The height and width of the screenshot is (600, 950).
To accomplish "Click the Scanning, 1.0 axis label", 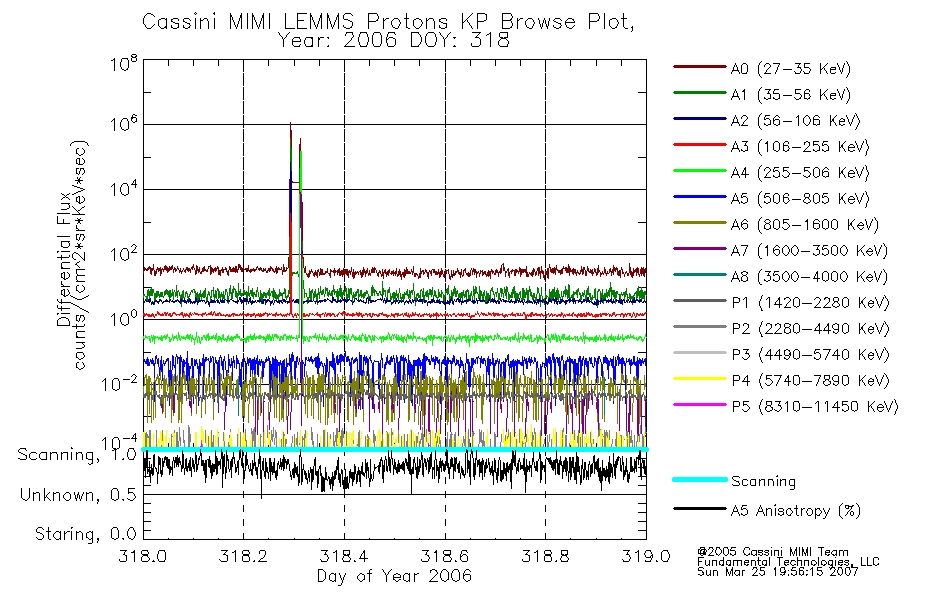I will (77, 455).
